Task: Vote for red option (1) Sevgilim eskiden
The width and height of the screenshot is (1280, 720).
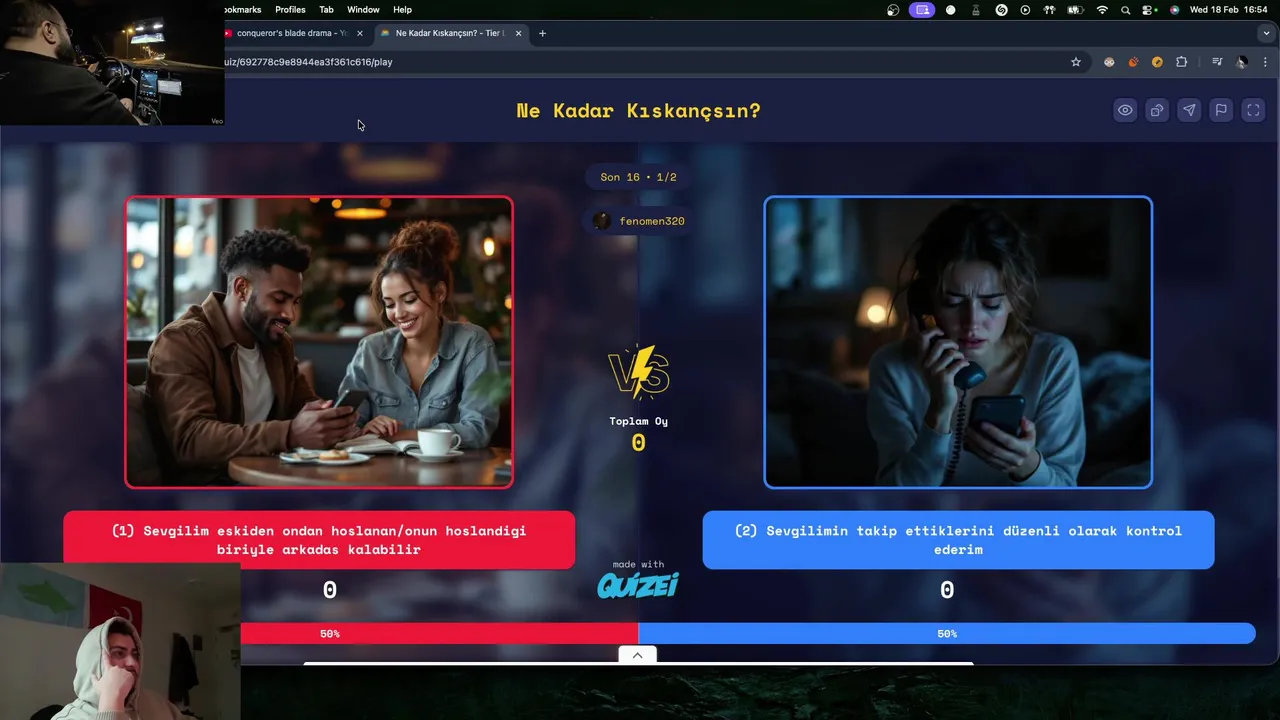Action: (319, 540)
